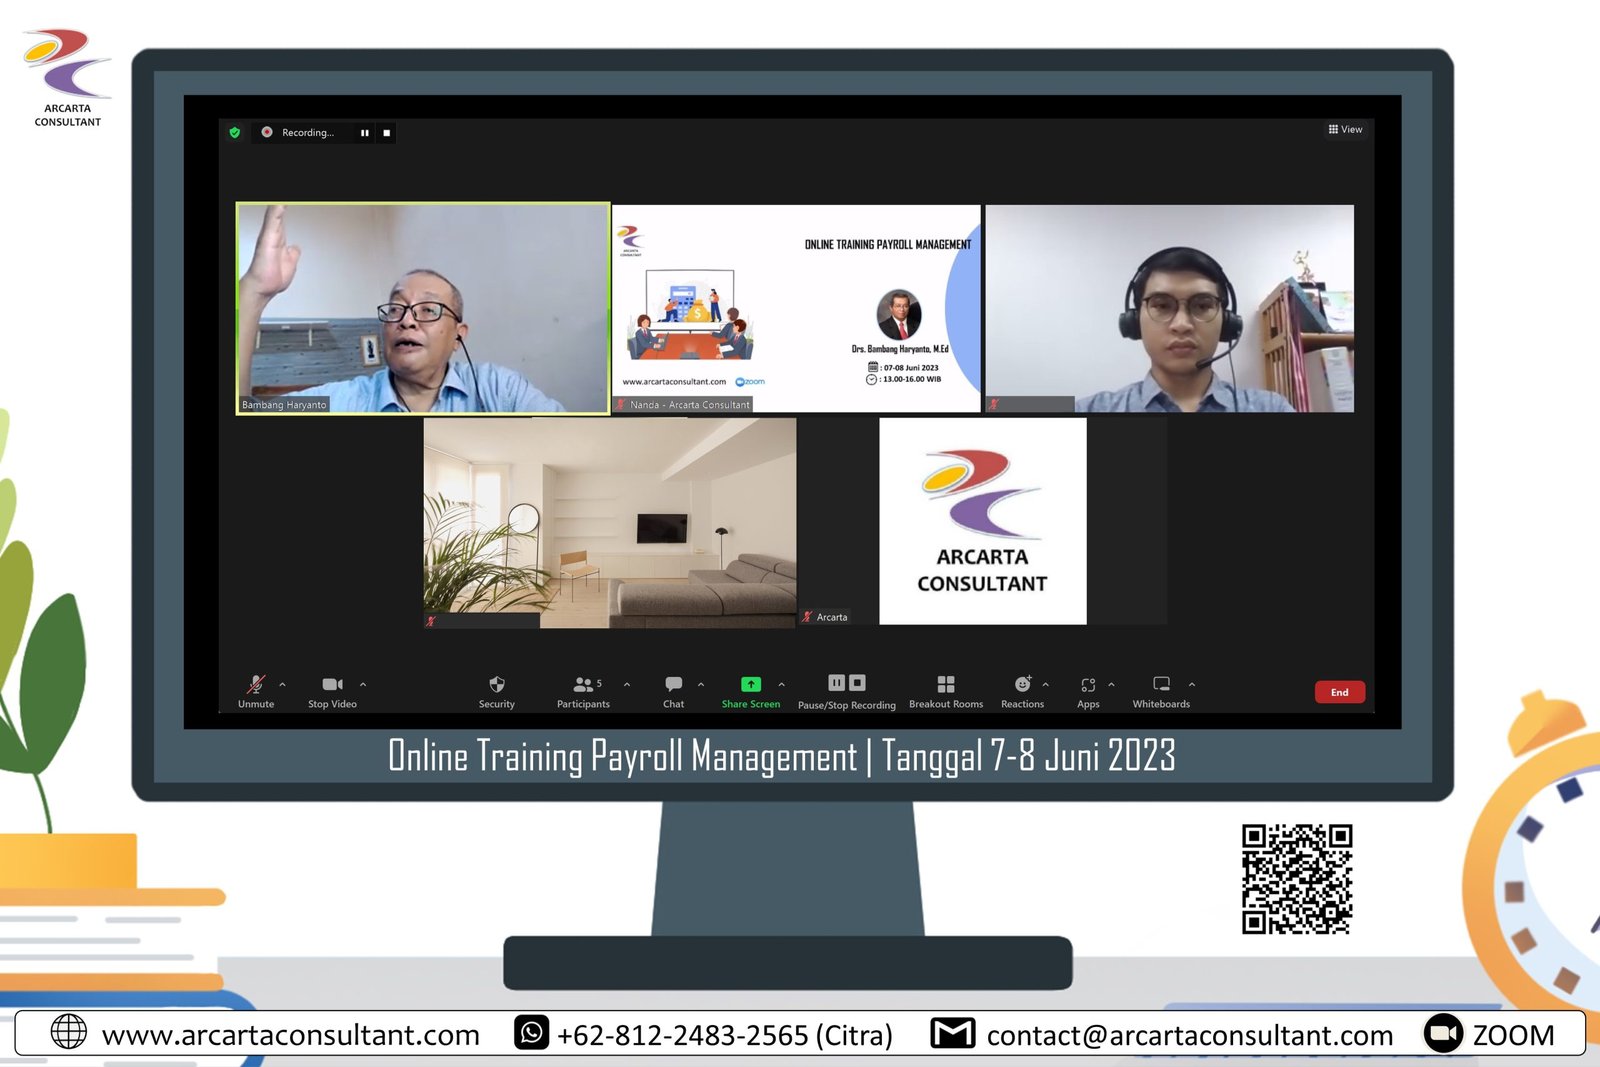The height and width of the screenshot is (1067, 1600).
Task: Pause the recording in the top bar
Action: coord(365,132)
